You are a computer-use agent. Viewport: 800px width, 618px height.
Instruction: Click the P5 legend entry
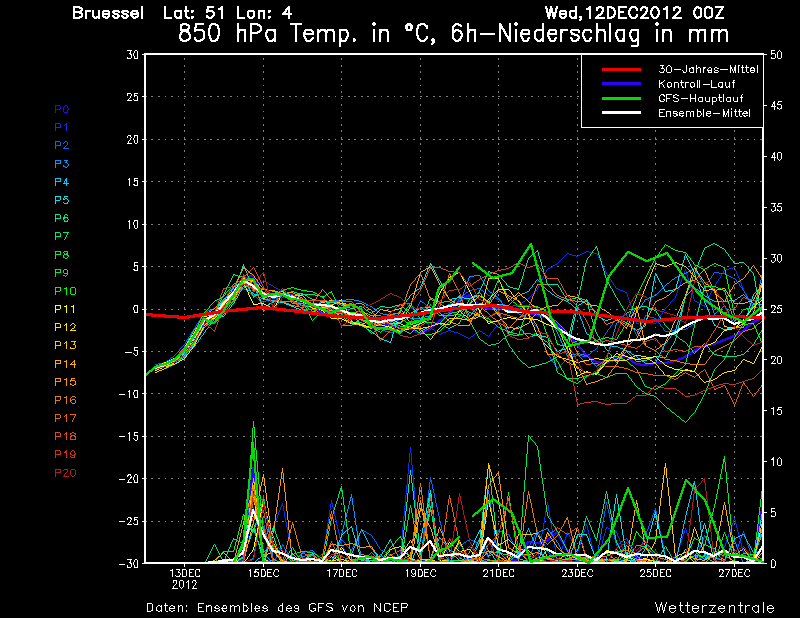point(62,200)
